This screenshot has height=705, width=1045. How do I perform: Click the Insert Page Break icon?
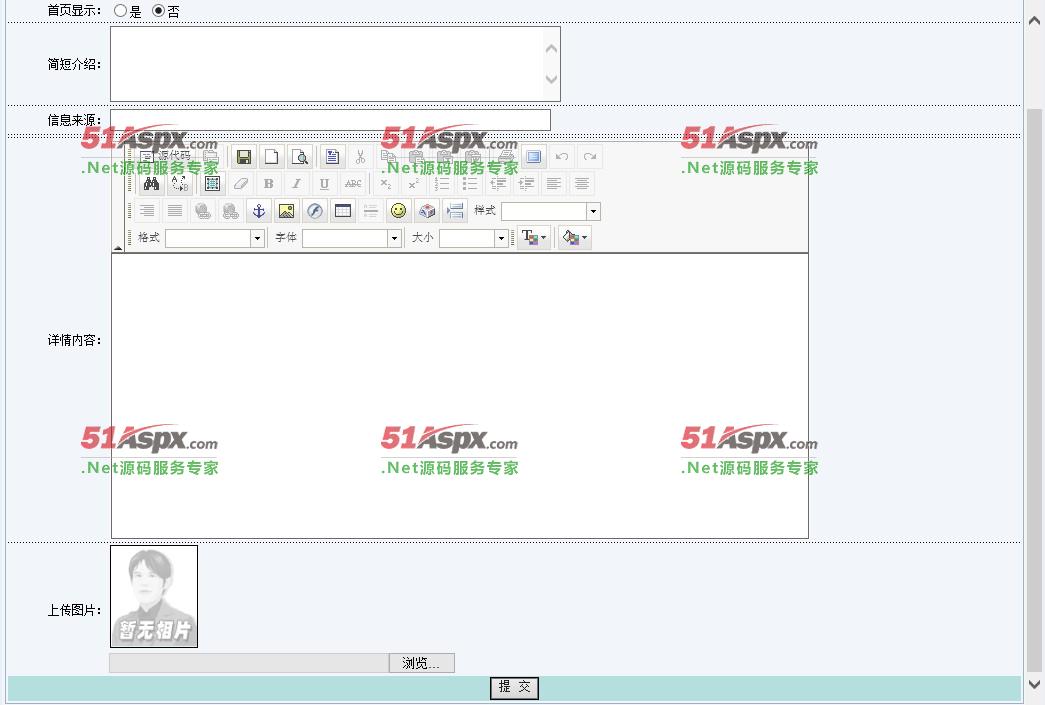(x=455, y=211)
